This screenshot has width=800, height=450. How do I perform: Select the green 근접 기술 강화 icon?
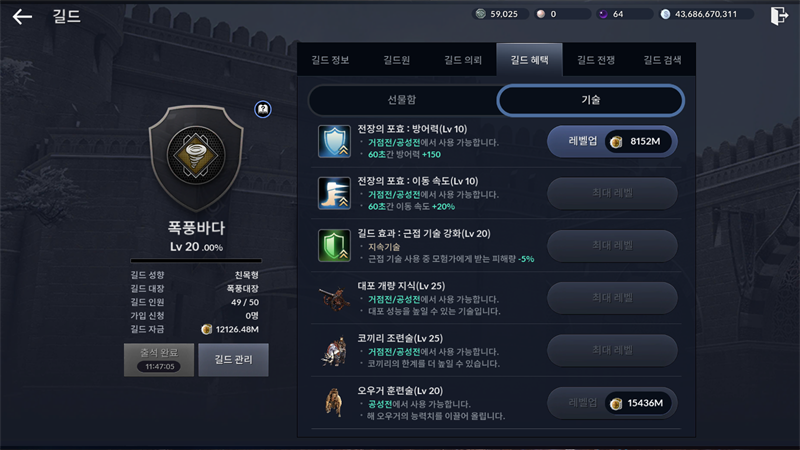334,245
